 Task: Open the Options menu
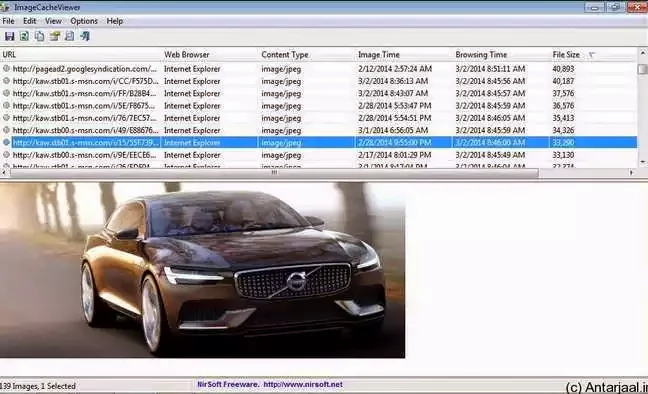click(x=84, y=21)
